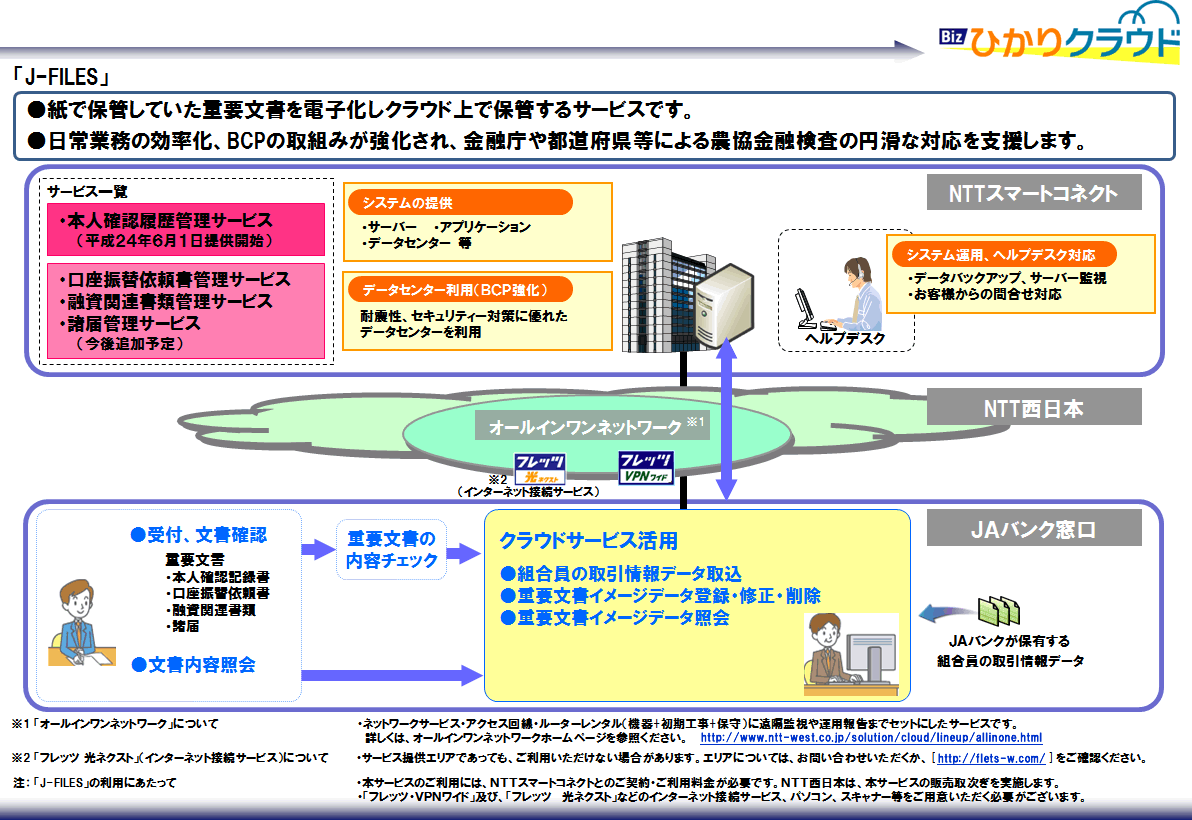Click the vertical double-headed blue arrow
Viewport: 1192px width, 820px height.
pyautogui.click(x=726, y=419)
